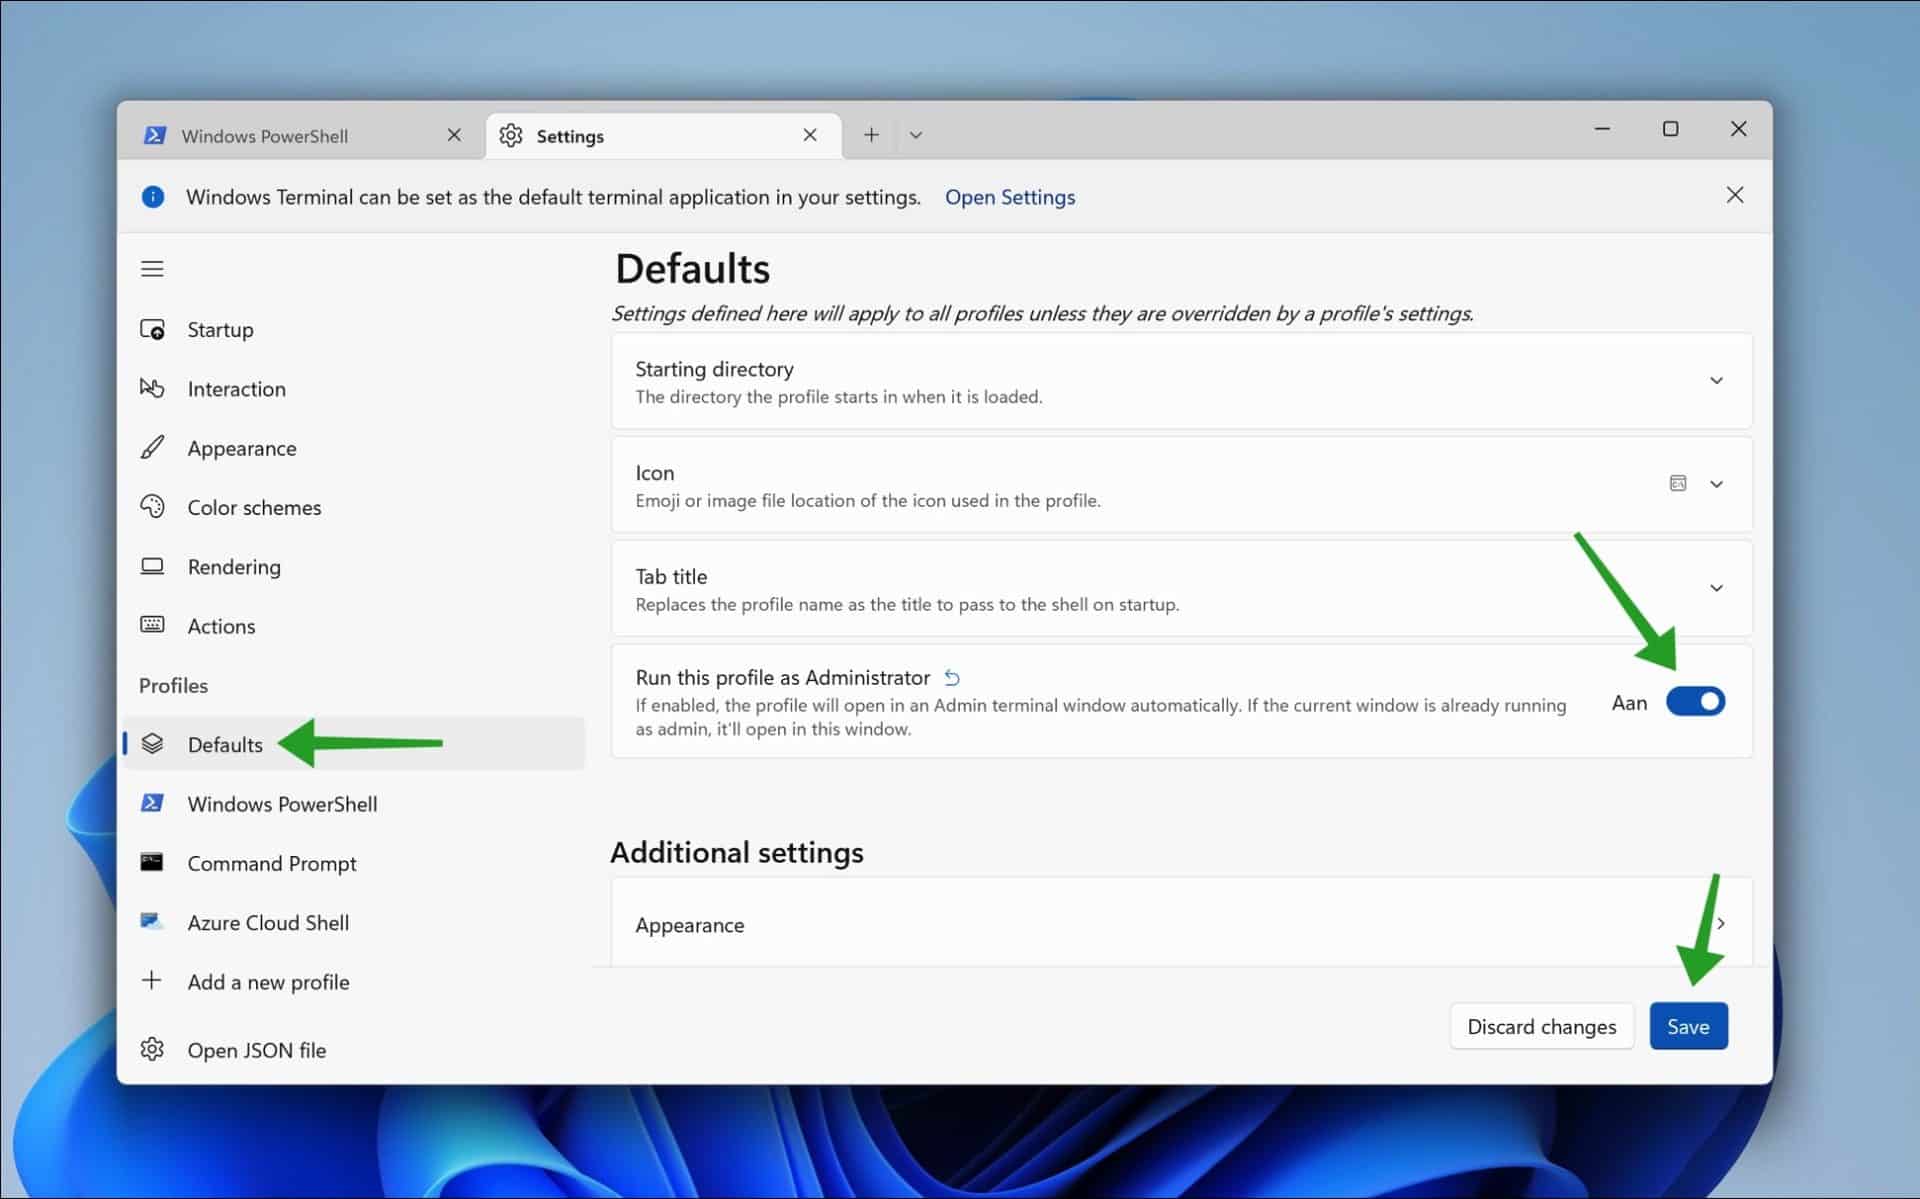Click the Rendering monitor icon
The width and height of the screenshot is (1920, 1199).
[152, 566]
